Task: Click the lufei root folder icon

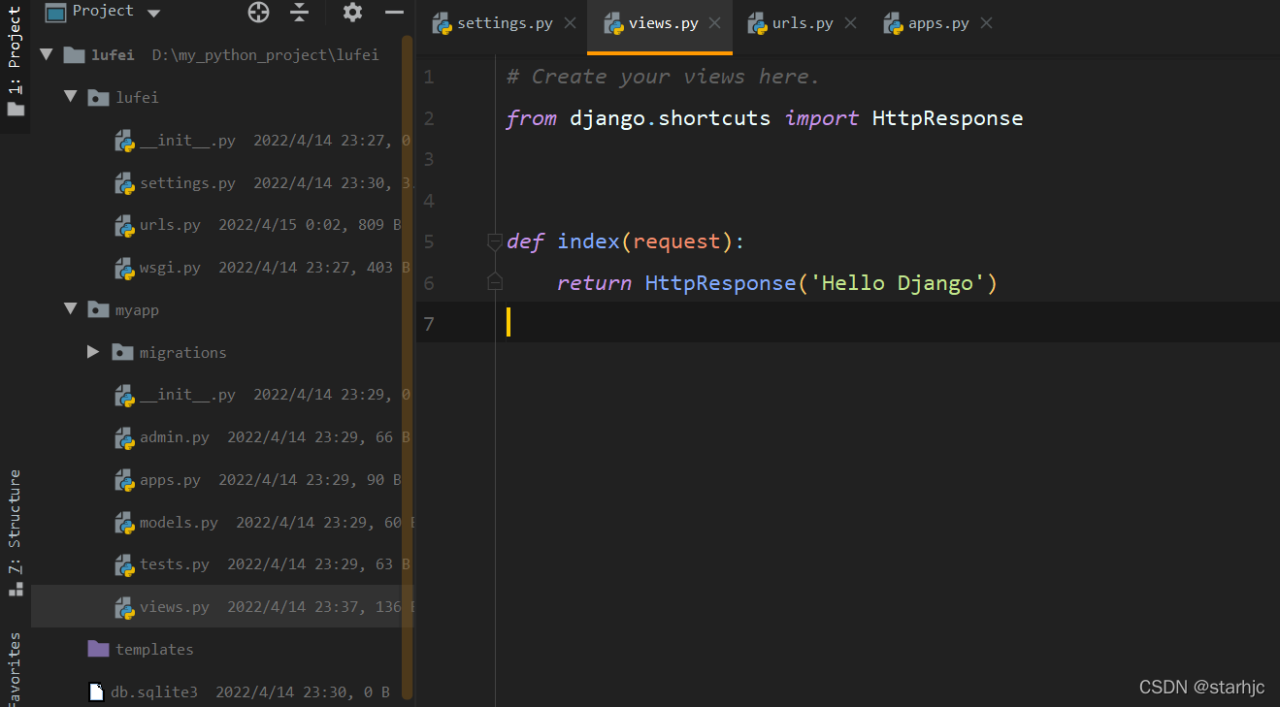Action: [74, 55]
